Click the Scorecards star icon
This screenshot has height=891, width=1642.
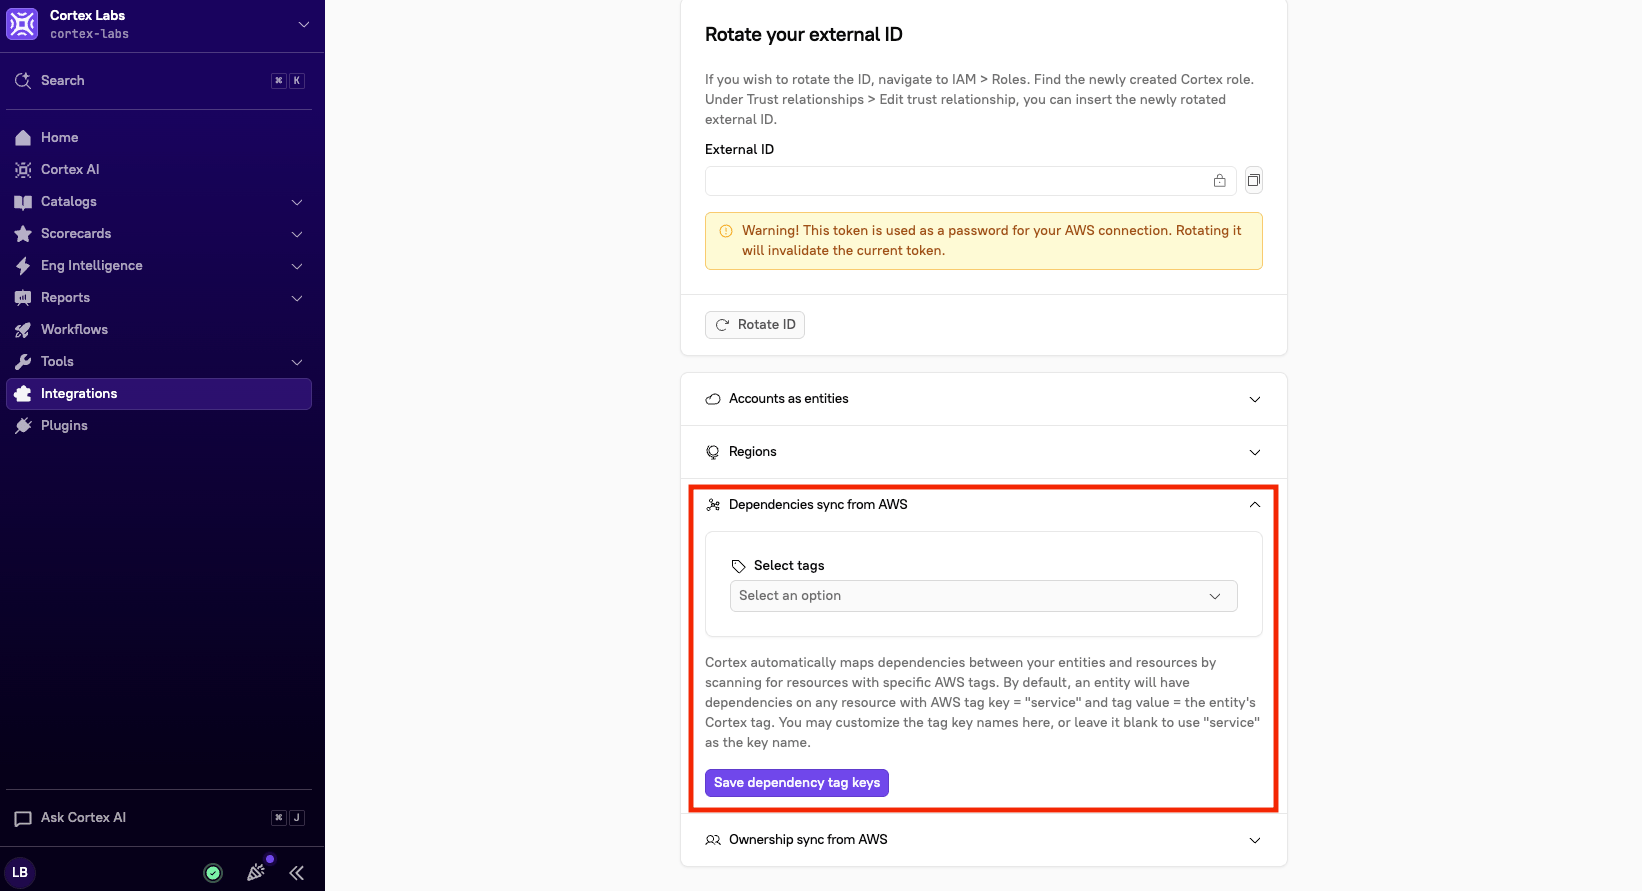click(23, 234)
